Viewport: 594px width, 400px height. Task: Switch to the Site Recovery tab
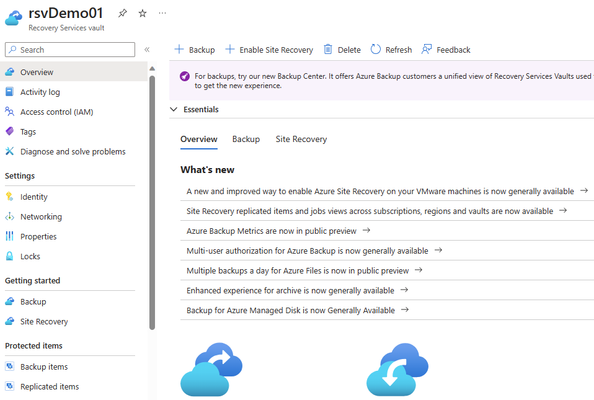point(301,139)
